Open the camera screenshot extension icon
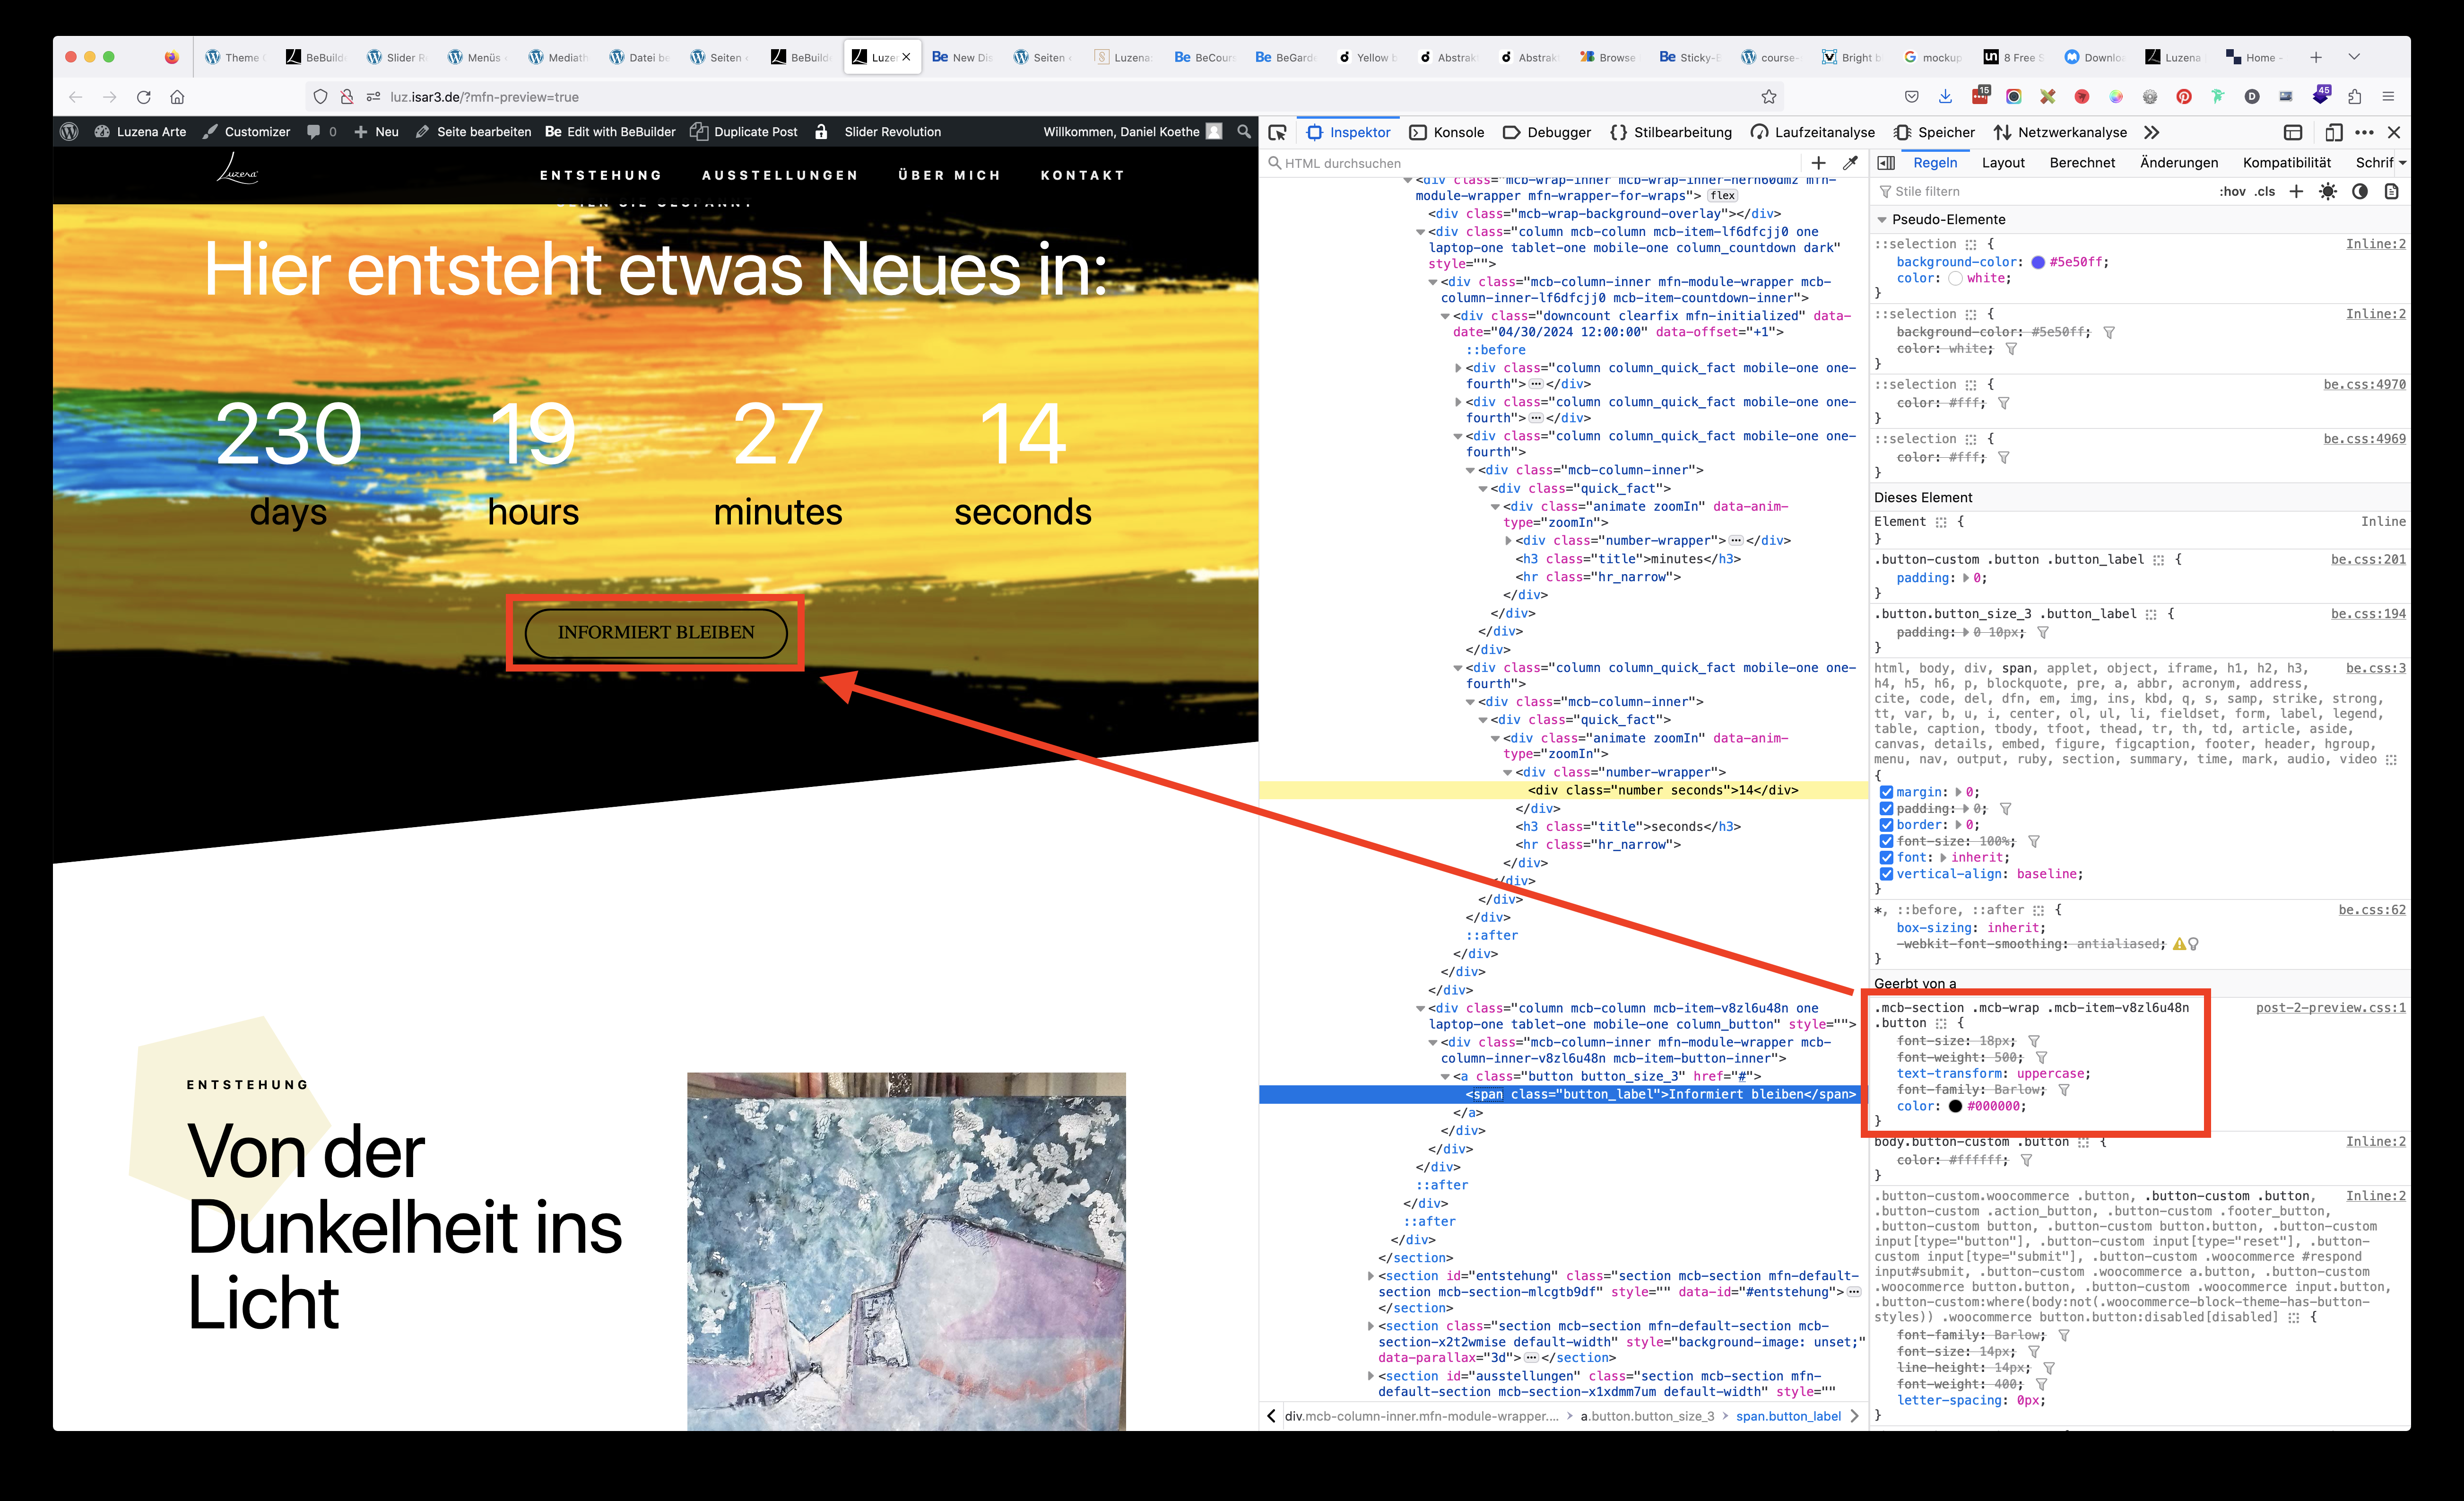 click(x=2014, y=97)
